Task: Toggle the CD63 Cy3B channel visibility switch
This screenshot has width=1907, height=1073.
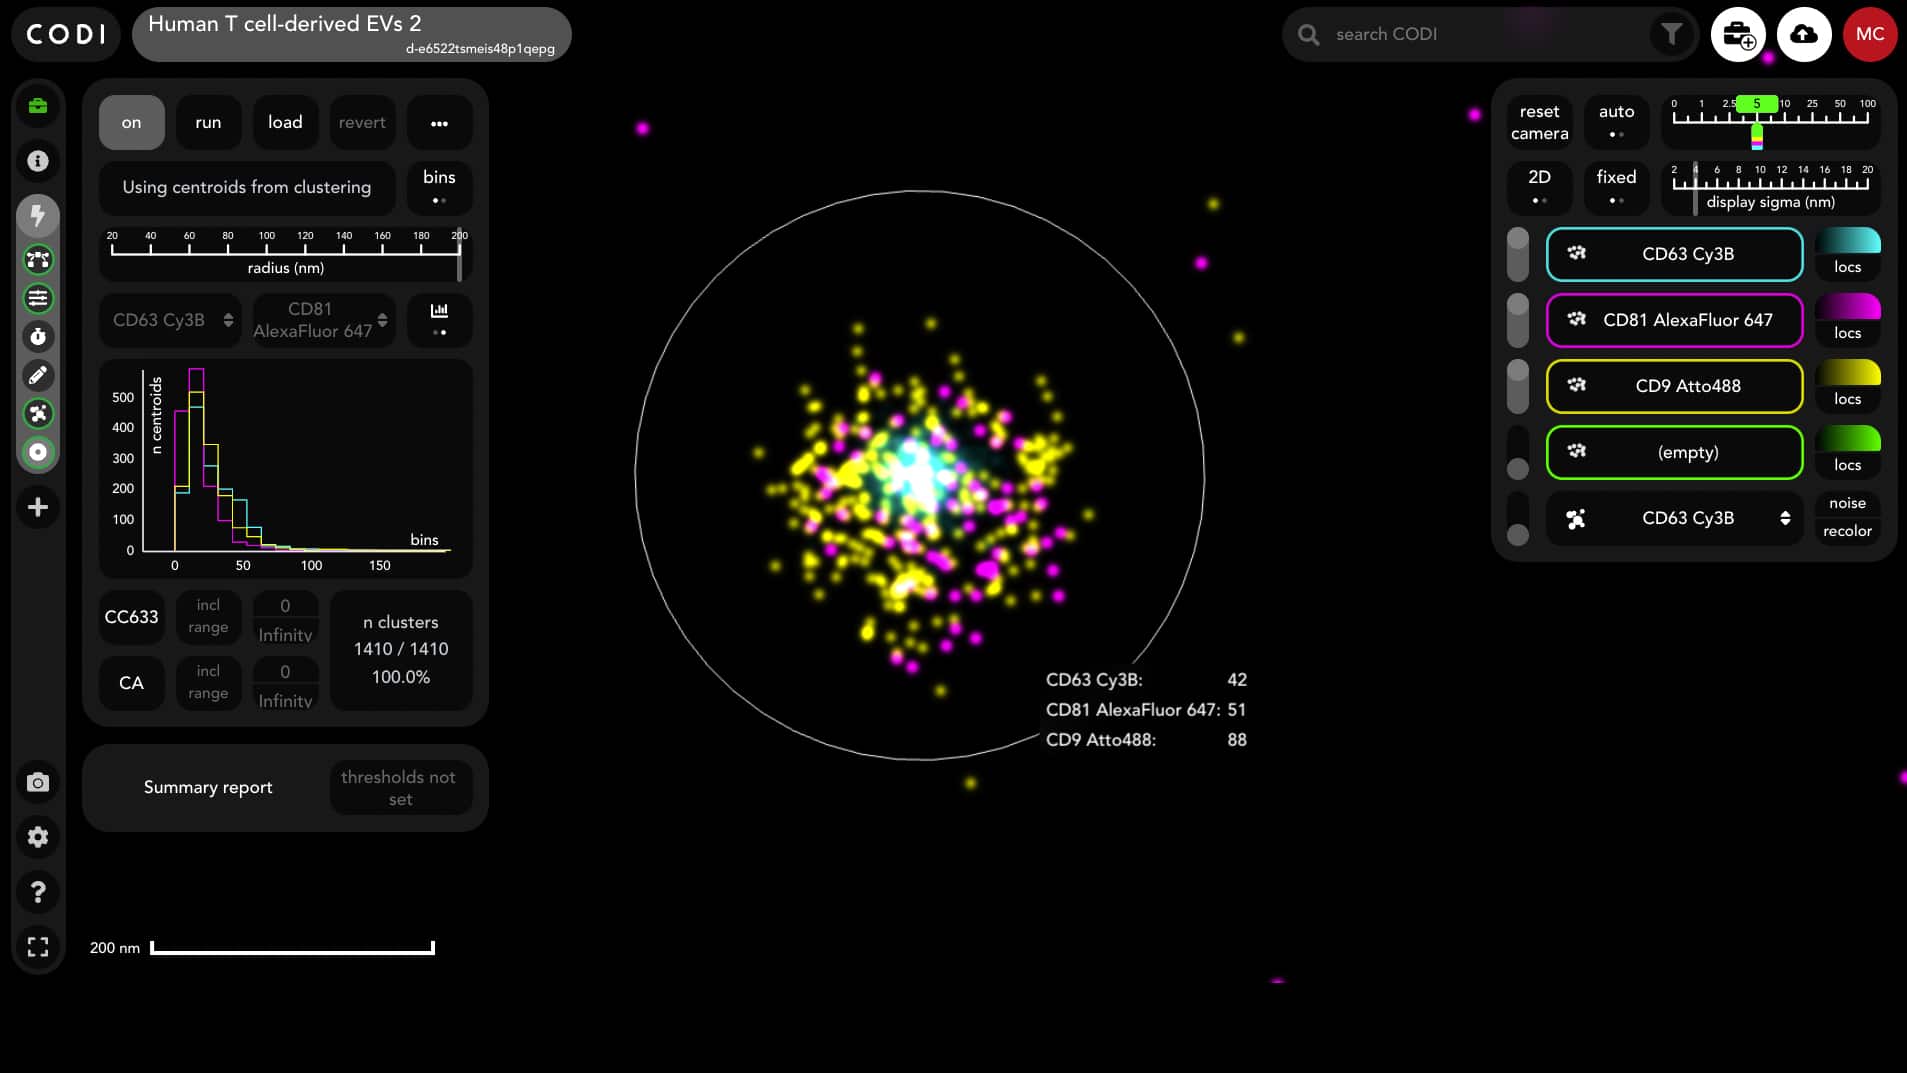Action: pyautogui.click(x=1517, y=254)
